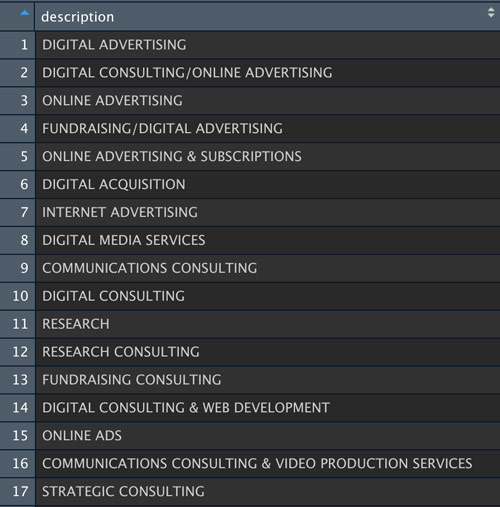
Task: Select ONLINE ADVERTISING & SUBSCRIPTIONS cell
Action: 268,157
